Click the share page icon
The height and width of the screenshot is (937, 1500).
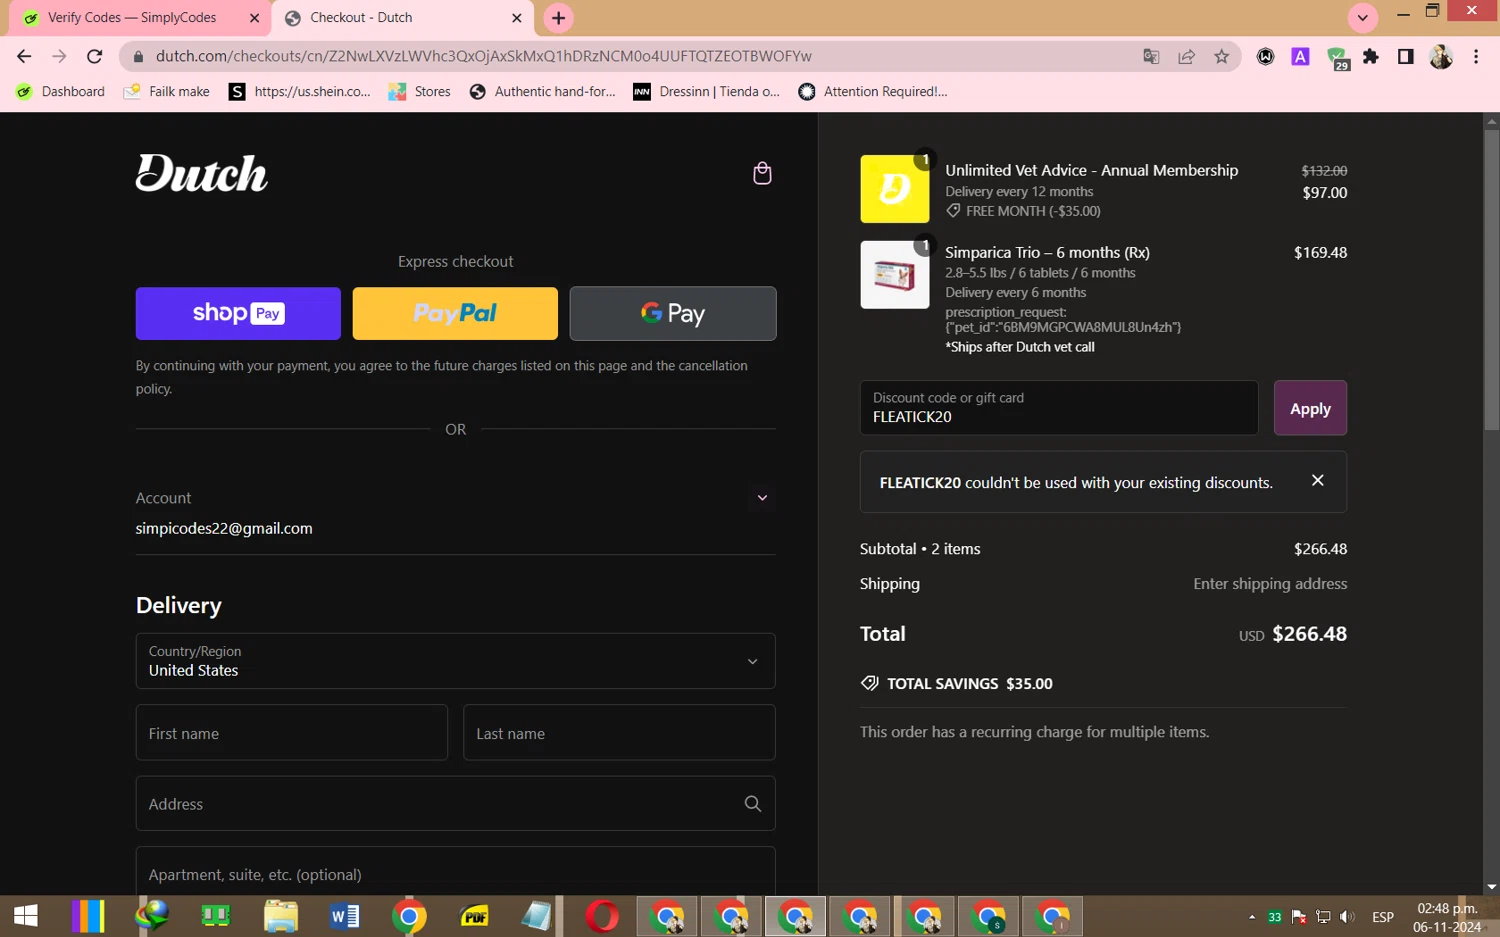click(1186, 57)
